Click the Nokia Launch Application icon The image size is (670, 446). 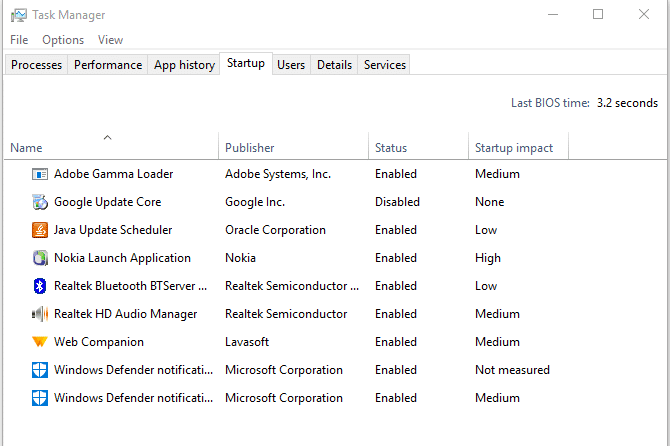click(x=40, y=258)
